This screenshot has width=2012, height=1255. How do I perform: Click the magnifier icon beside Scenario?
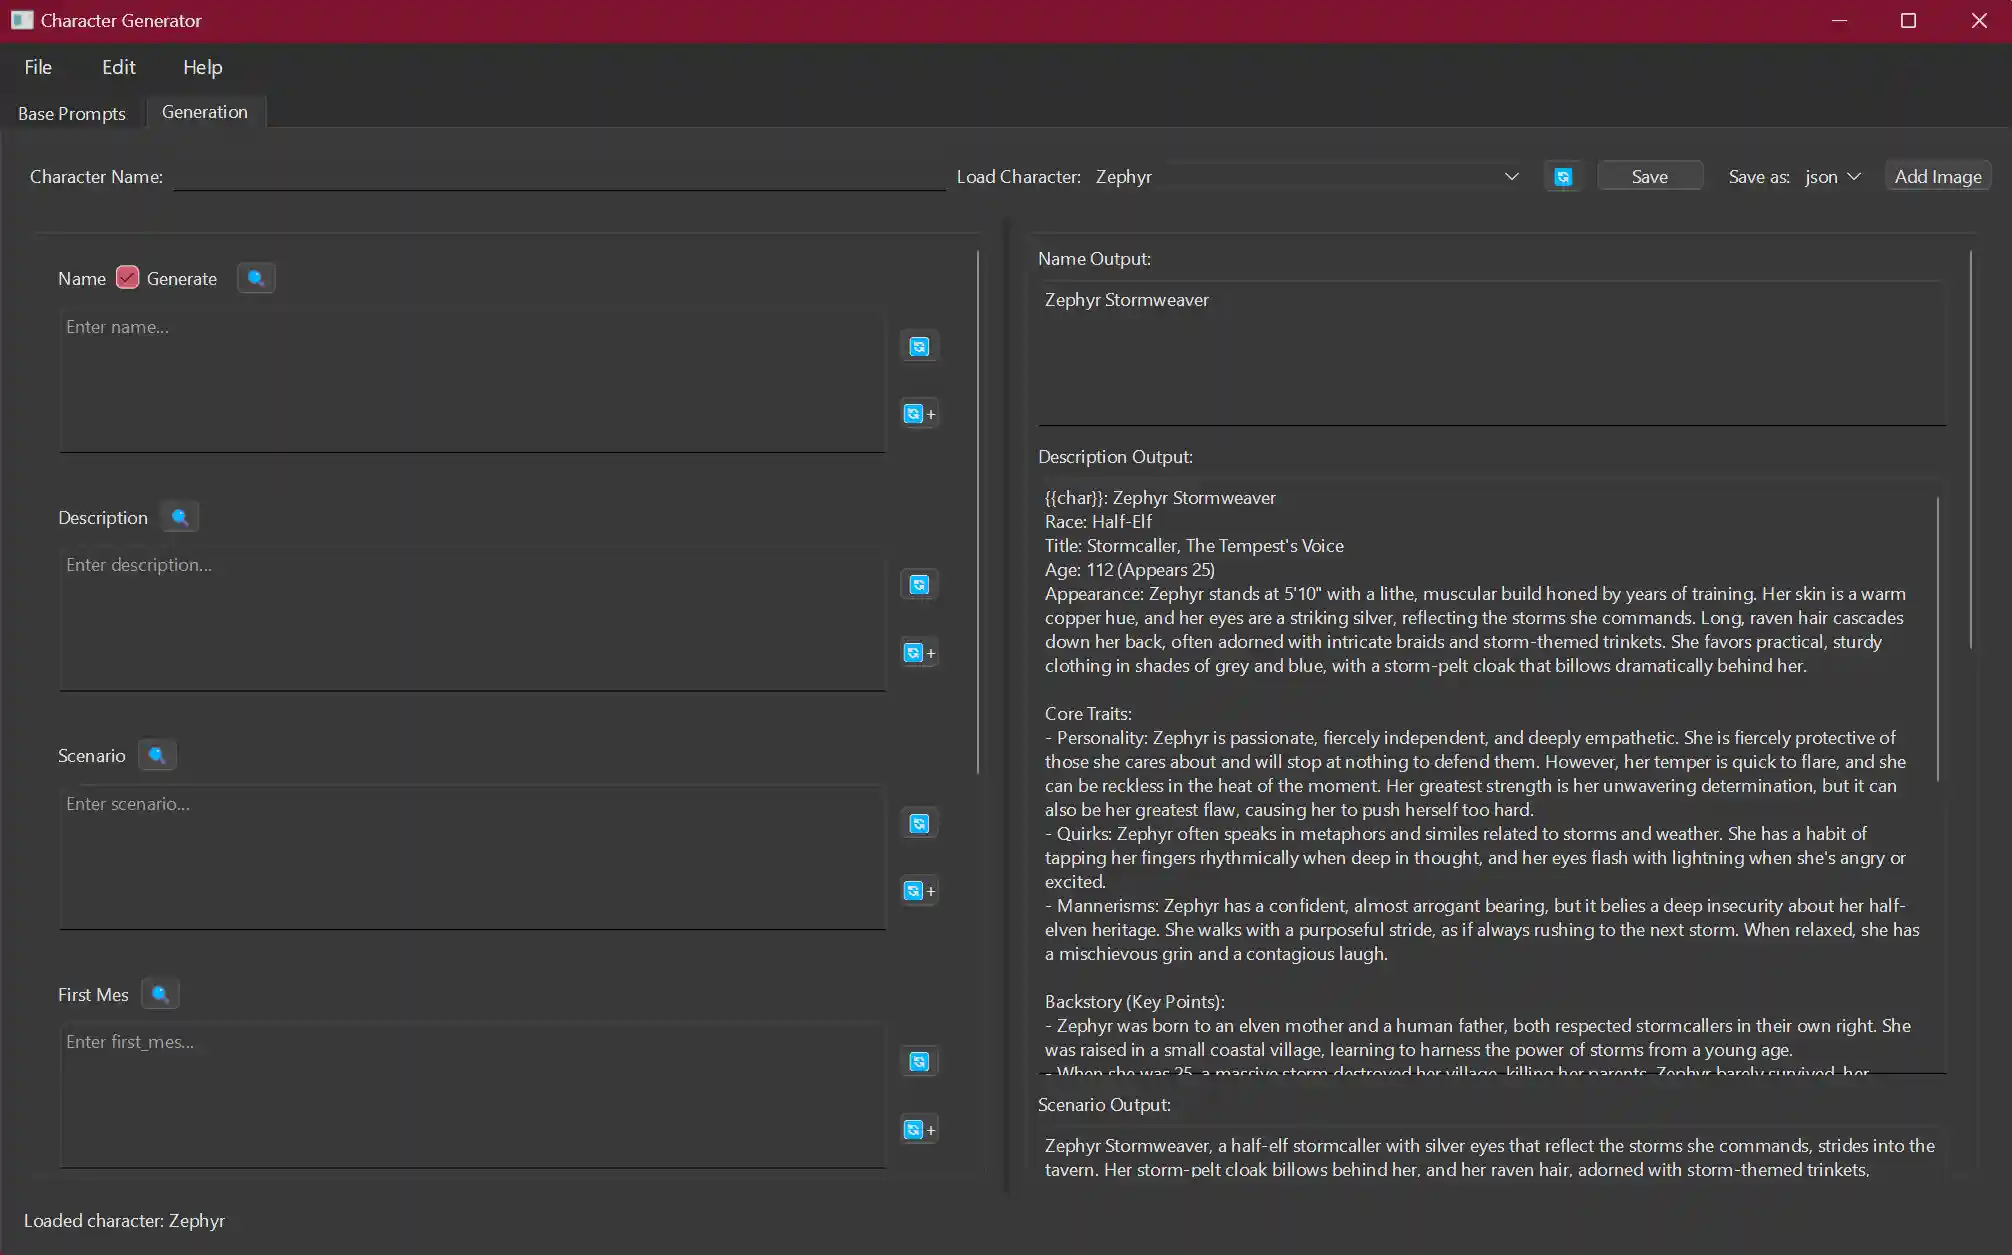(x=157, y=755)
